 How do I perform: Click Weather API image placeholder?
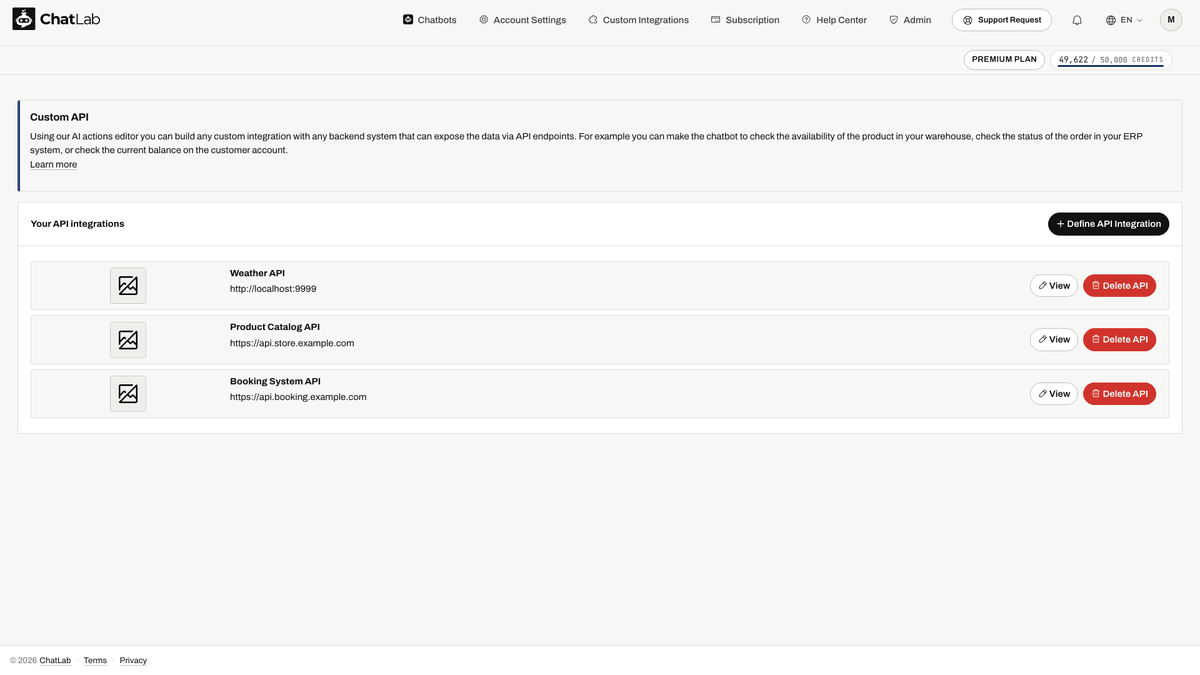[x=128, y=286]
